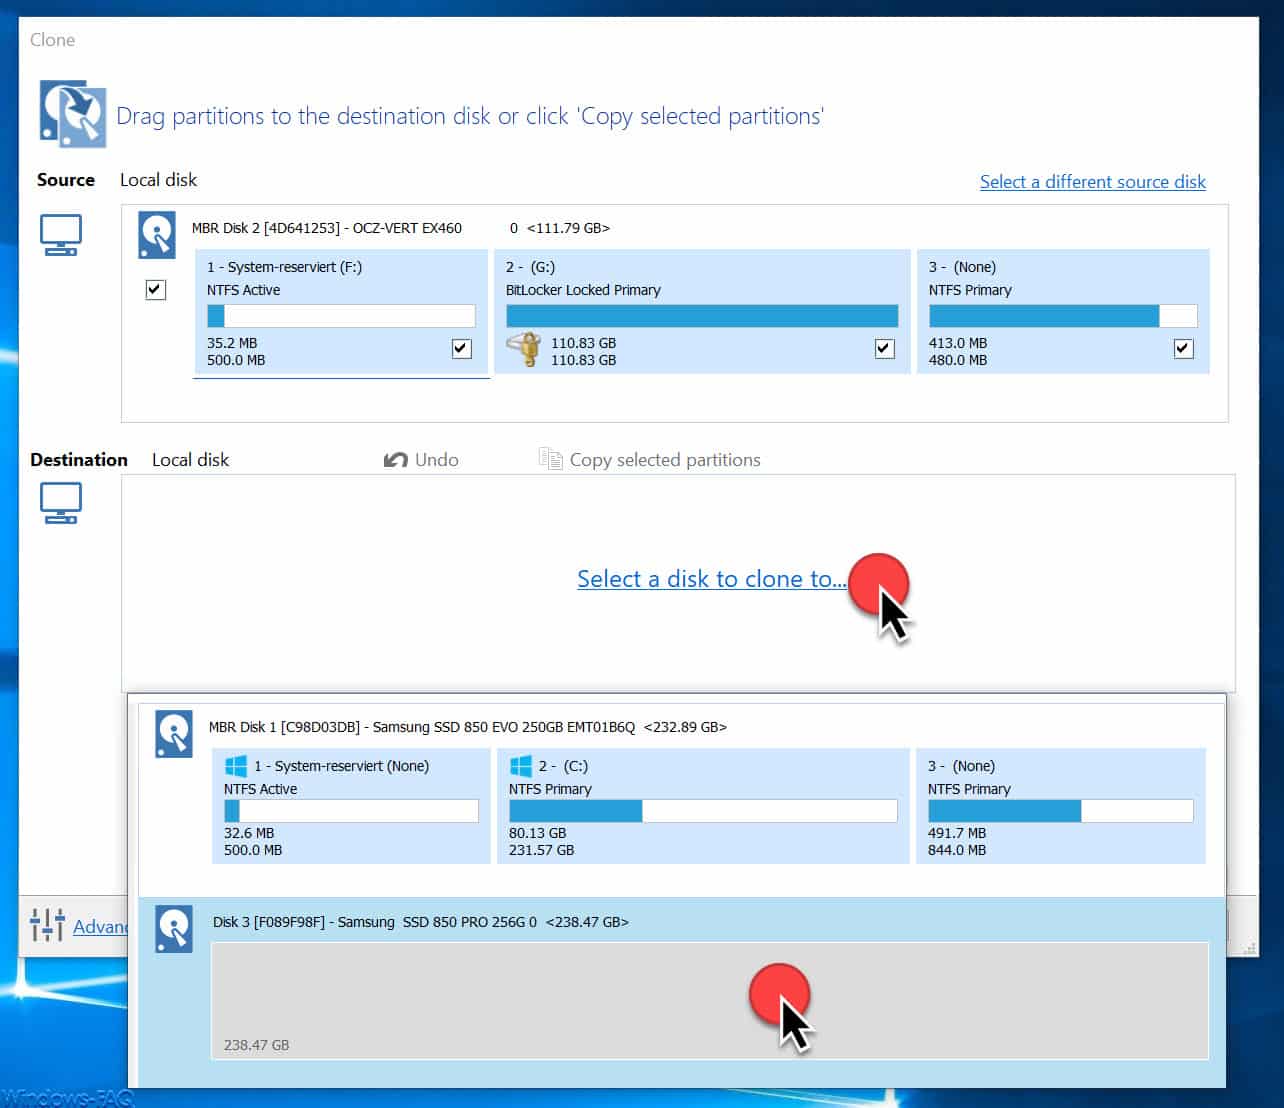Click the Copy selected partitions page icon
This screenshot has width=1284, height=1108.
[550, 458]
